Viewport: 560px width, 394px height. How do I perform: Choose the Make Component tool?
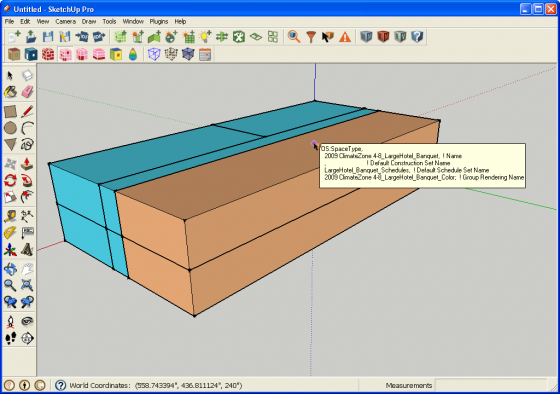[27, 75]
